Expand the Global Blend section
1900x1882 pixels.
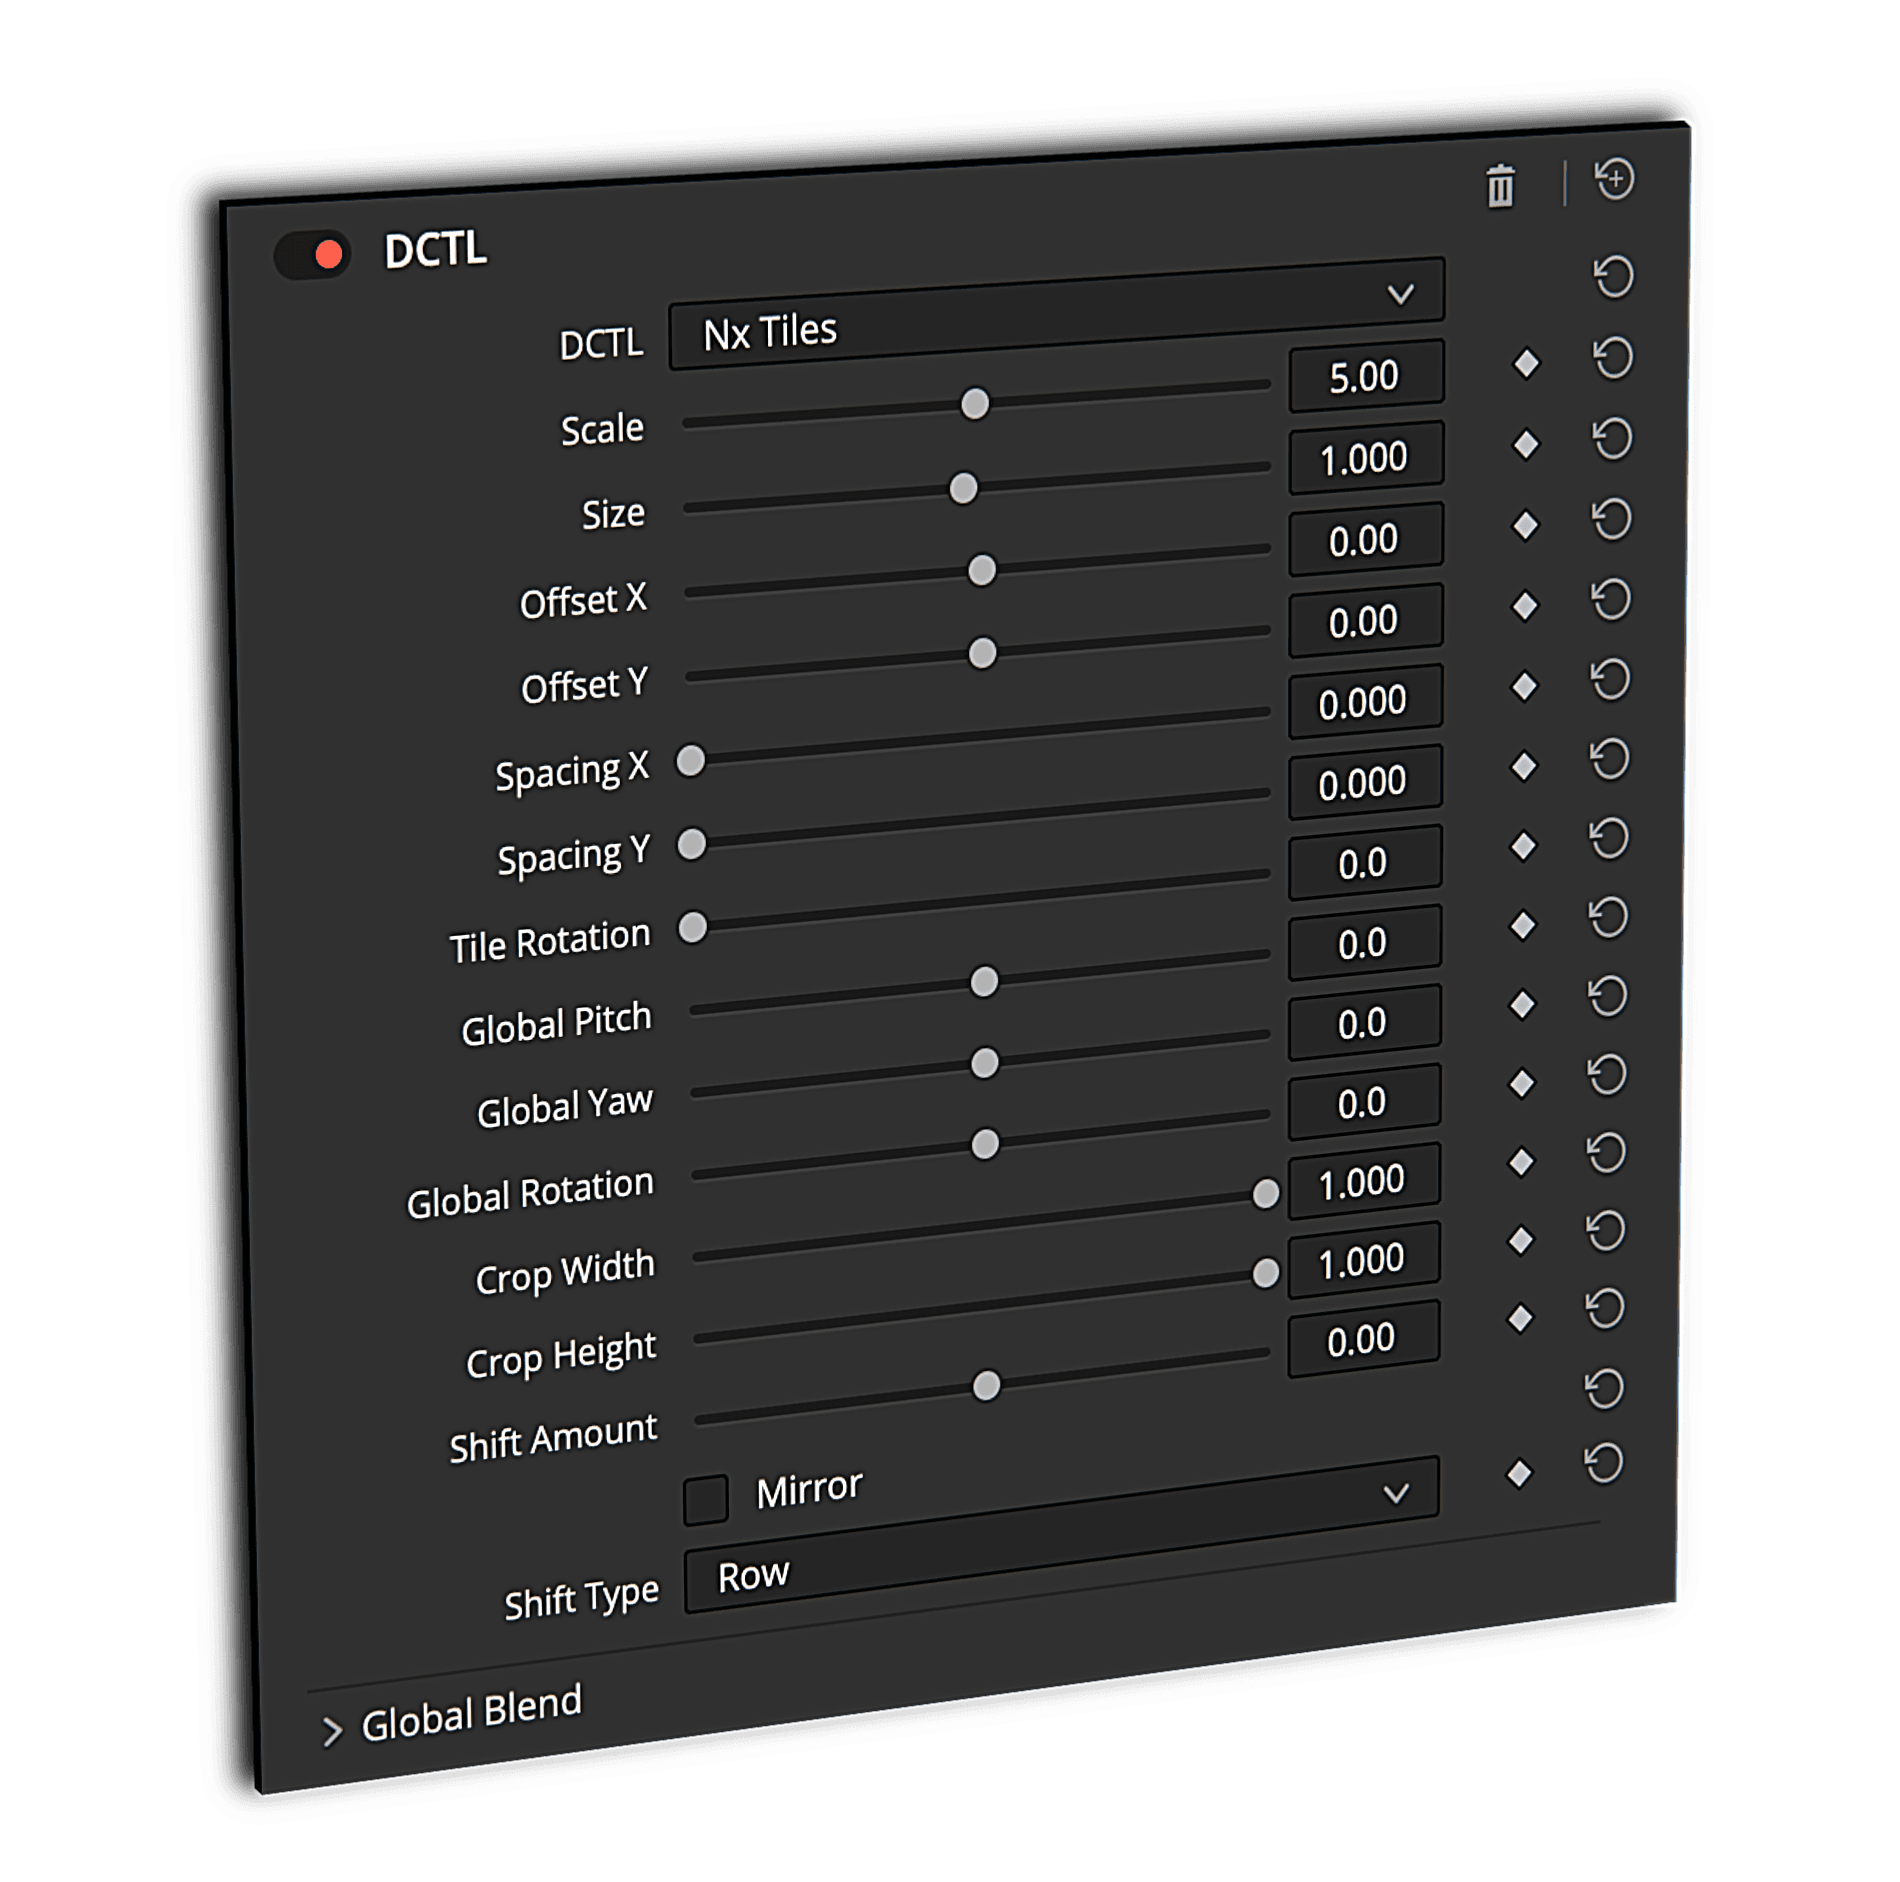(x=332, y=1731)
